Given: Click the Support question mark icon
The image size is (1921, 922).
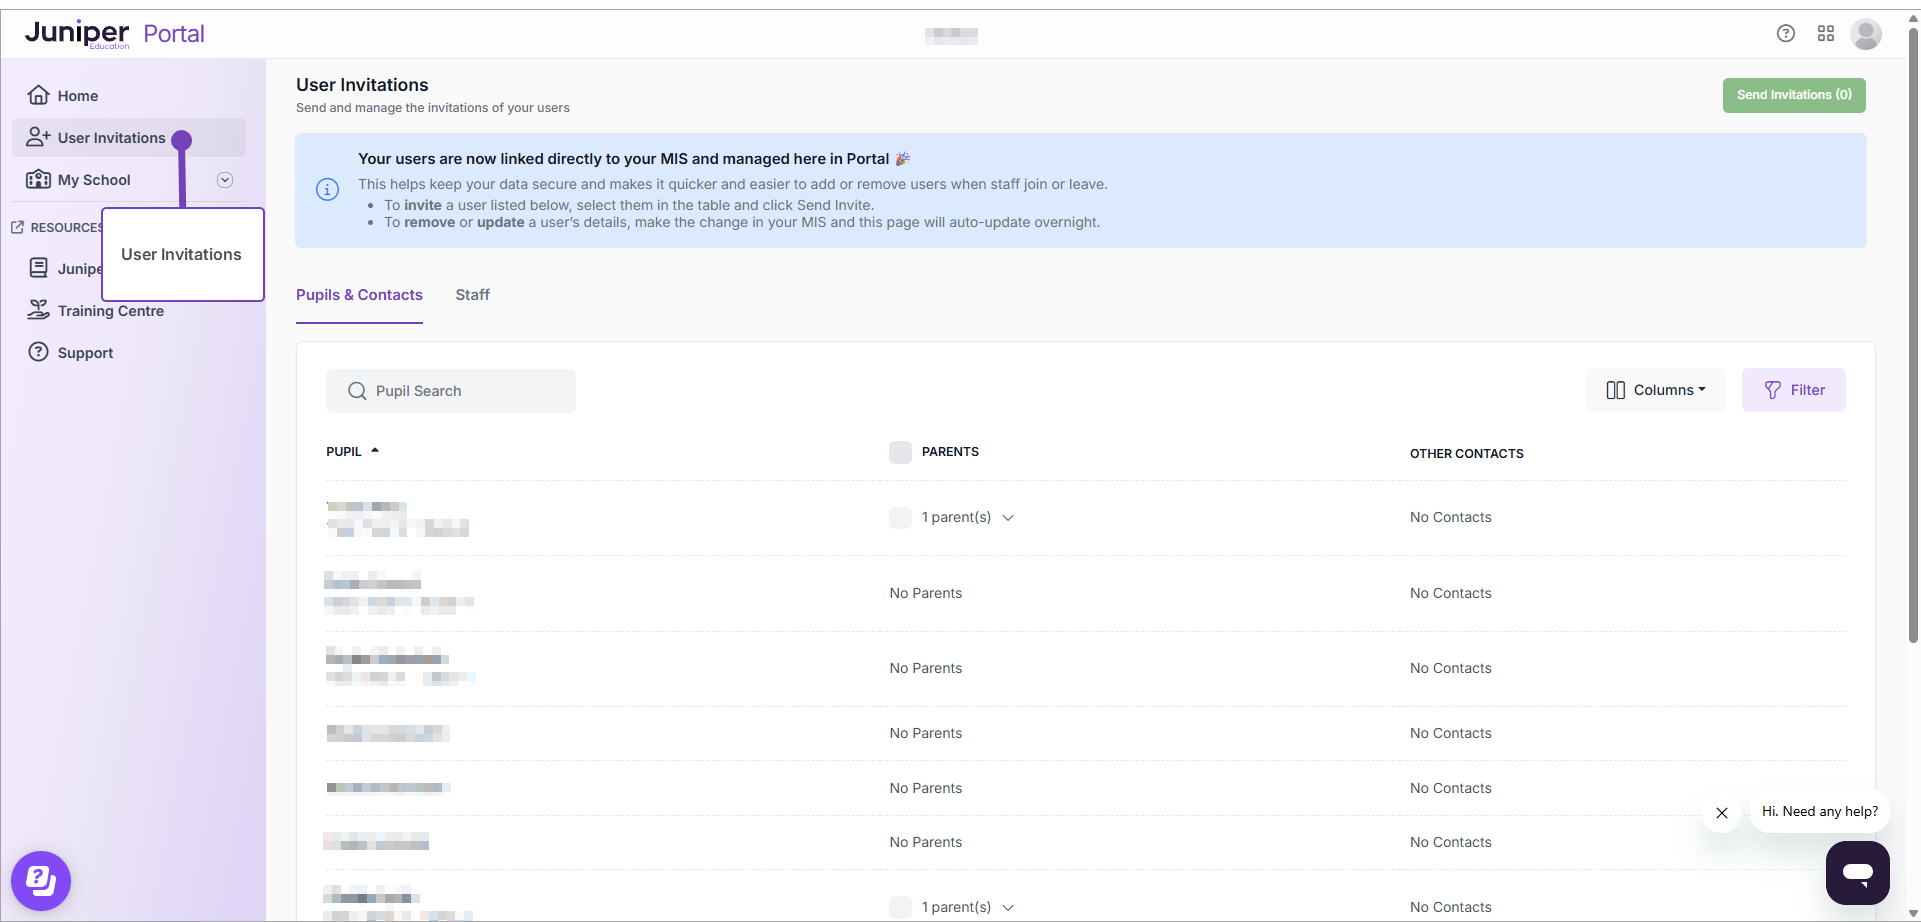Looking at the screenshot, I should 38,352.
